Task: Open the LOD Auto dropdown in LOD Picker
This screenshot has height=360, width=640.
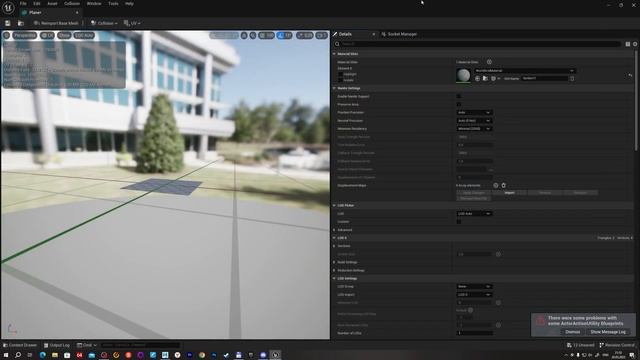Action: click(x=474, y=214)
